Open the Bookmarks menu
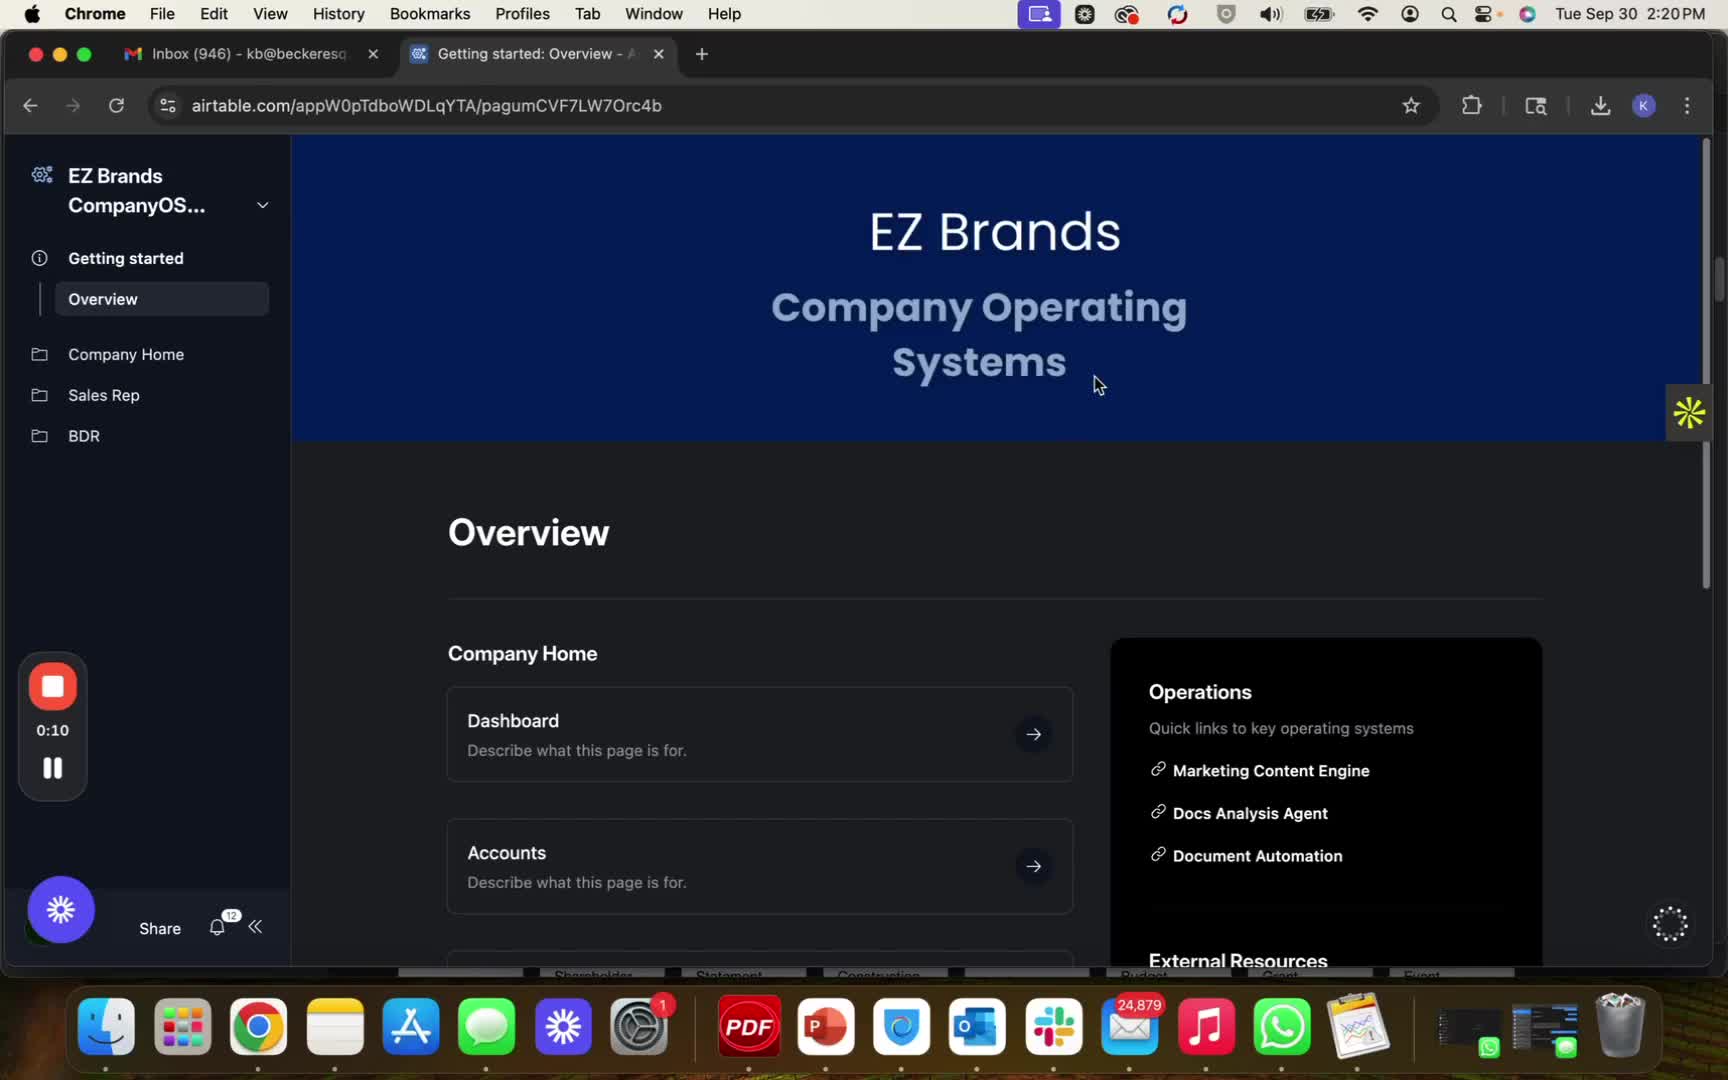This screenshot has height=1080, width=1728. tap(429, 14)
